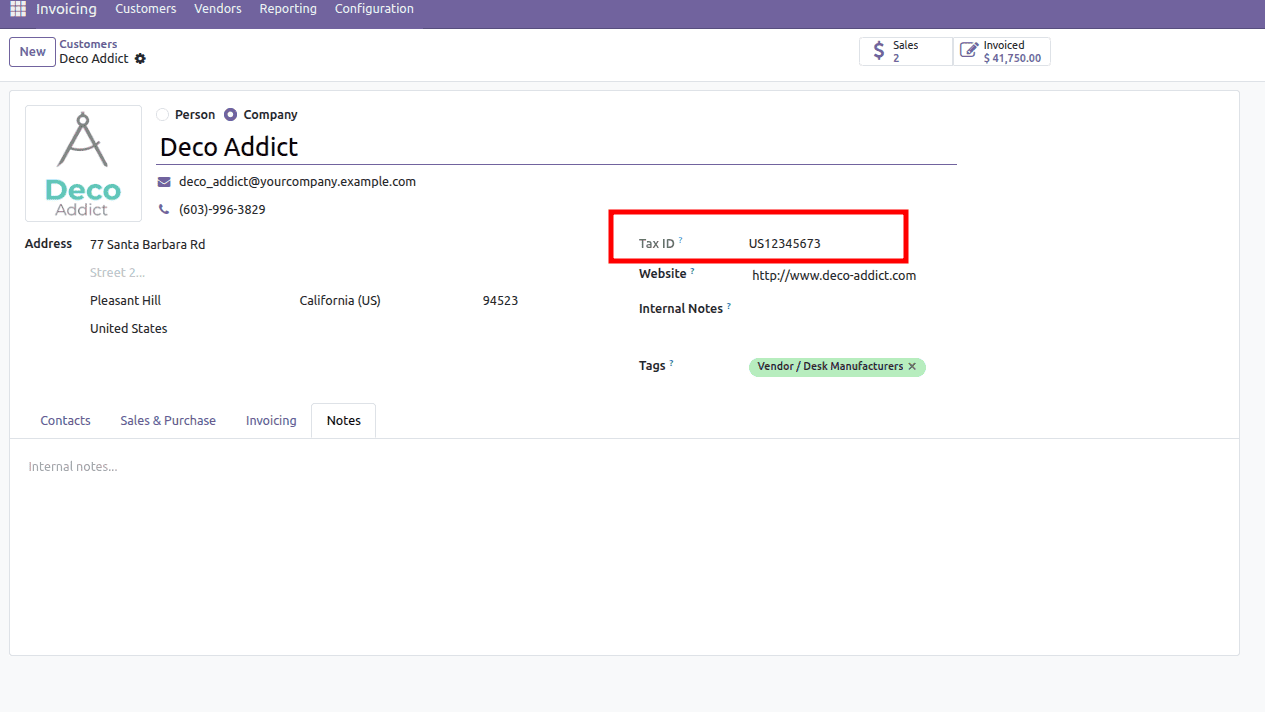Click the New button
The height and width of the screenshot is (712, 1265).
31,51
